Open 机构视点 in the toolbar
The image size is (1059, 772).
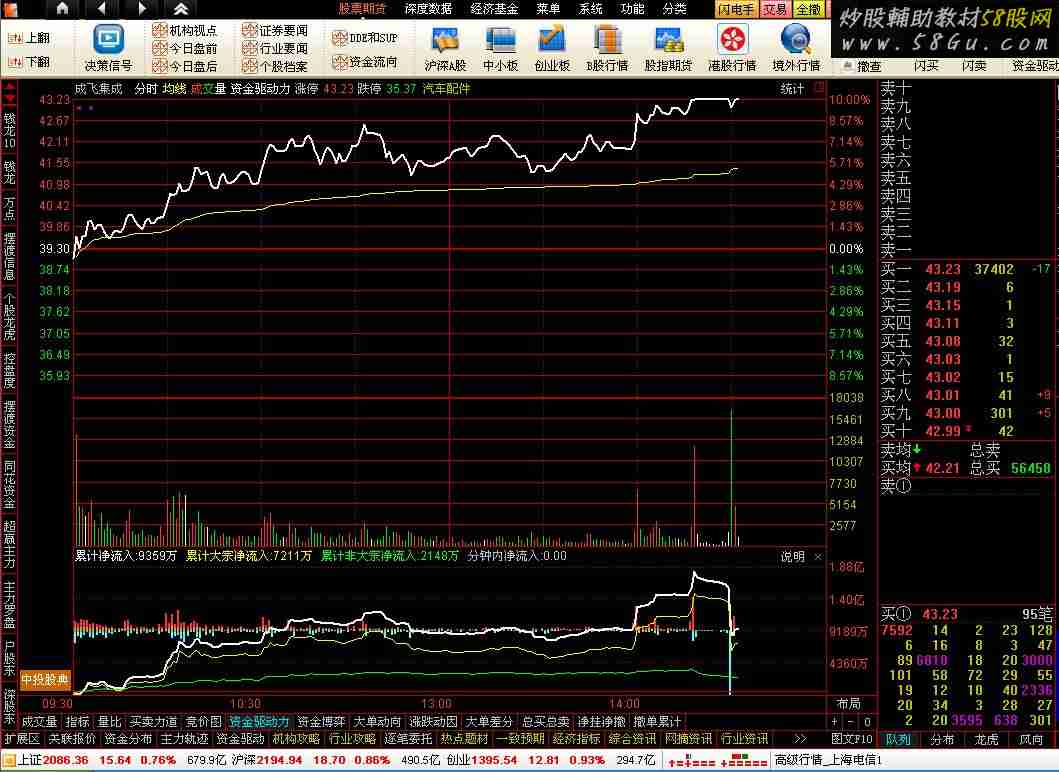(185, 30)
